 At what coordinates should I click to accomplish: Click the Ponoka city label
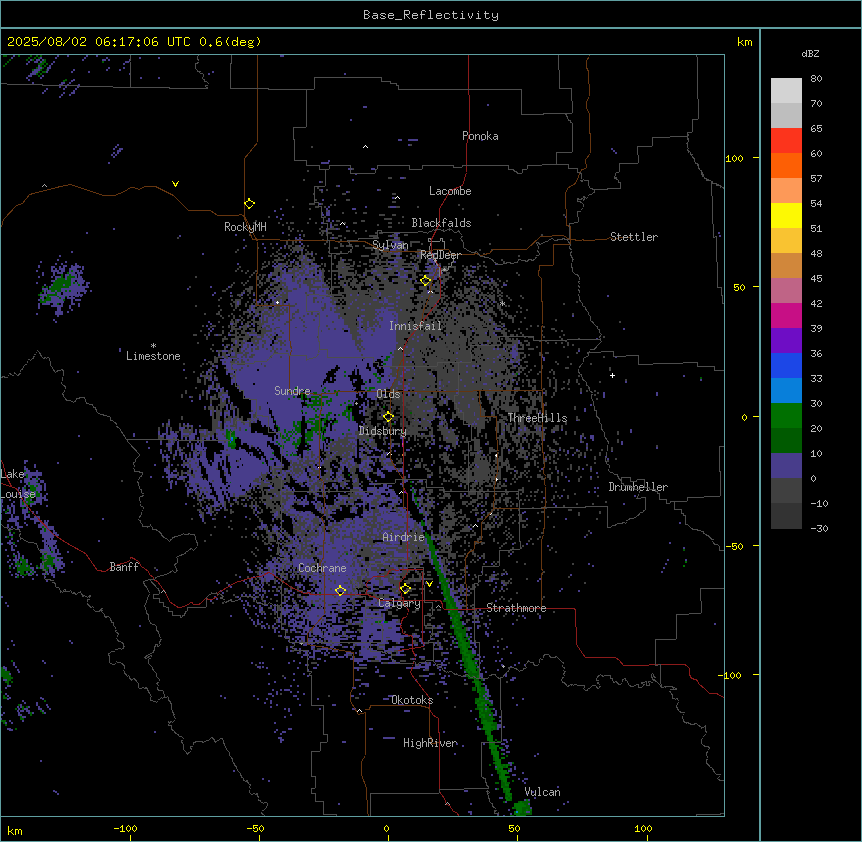(480, 136)
